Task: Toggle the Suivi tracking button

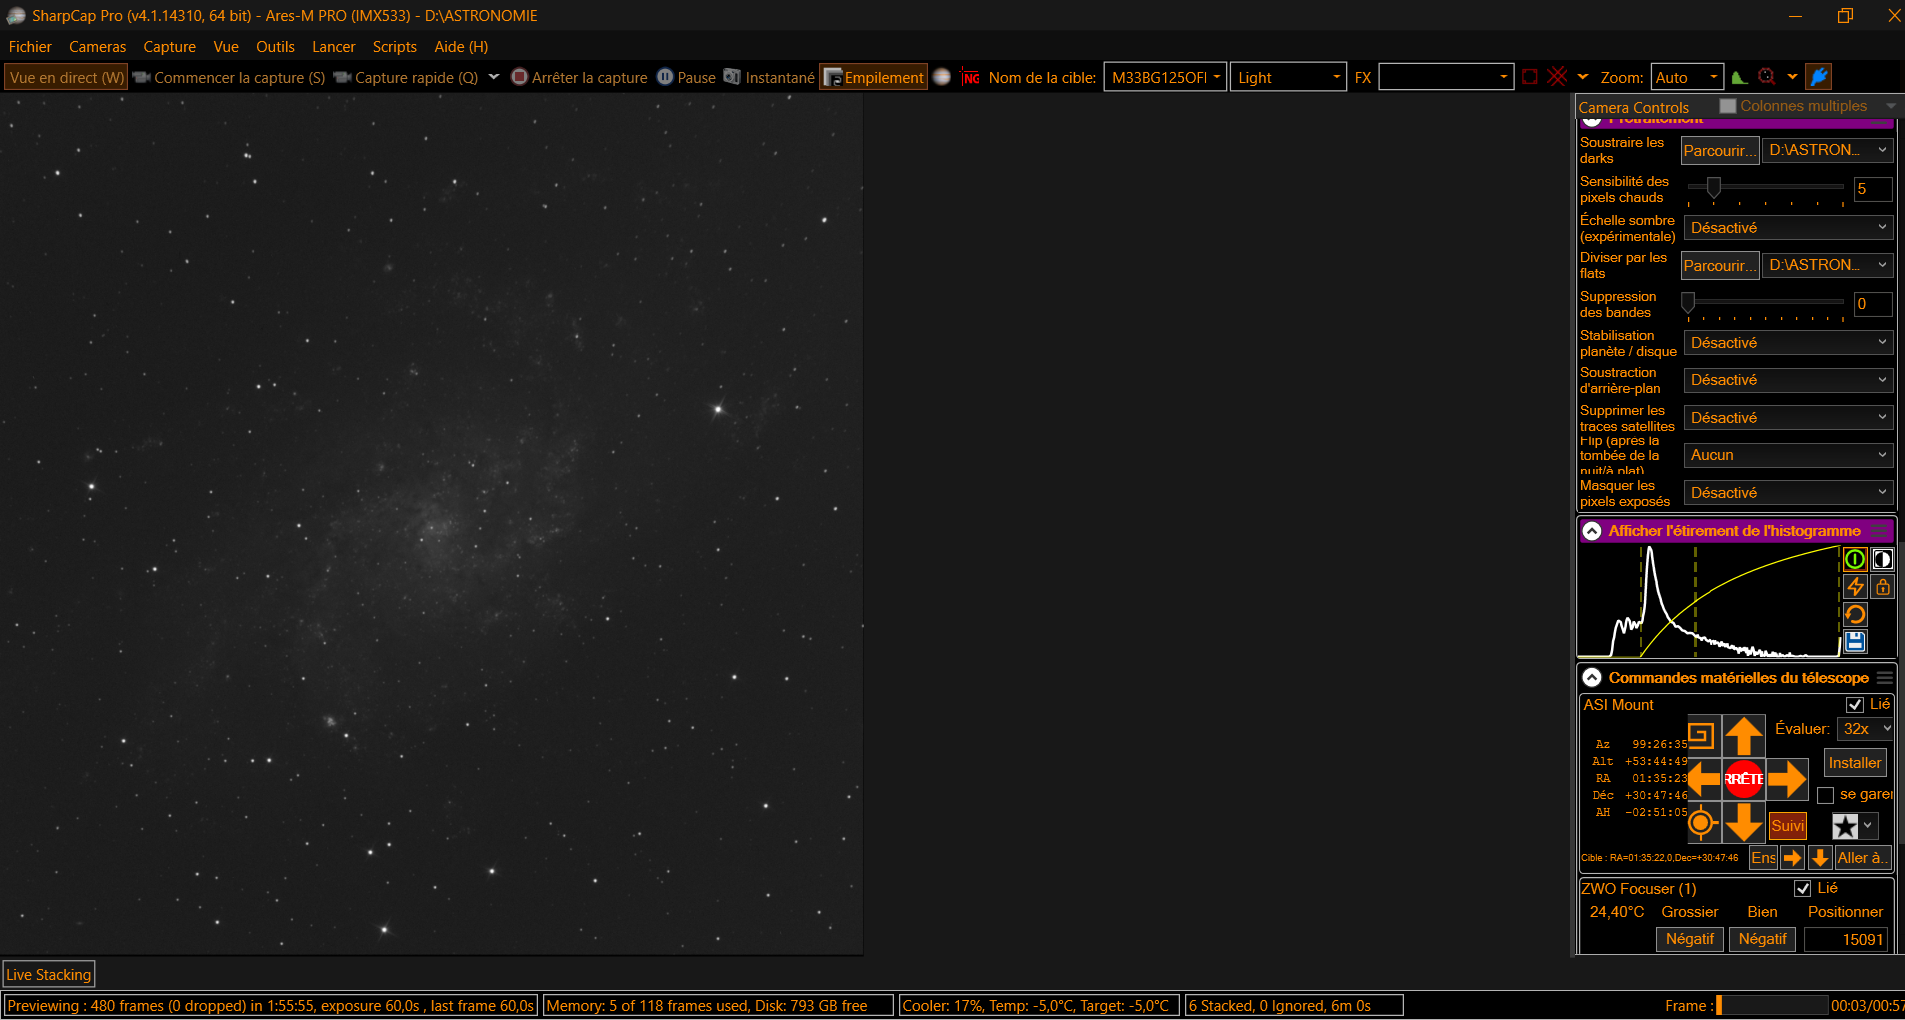Action: click(x=1787, y=826)
